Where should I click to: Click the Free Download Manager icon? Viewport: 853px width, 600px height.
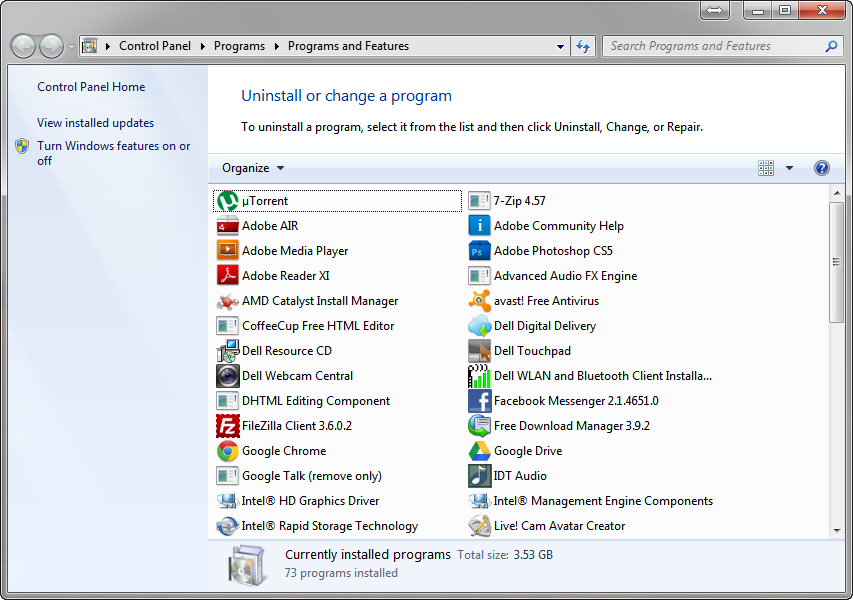coord(479,426)
